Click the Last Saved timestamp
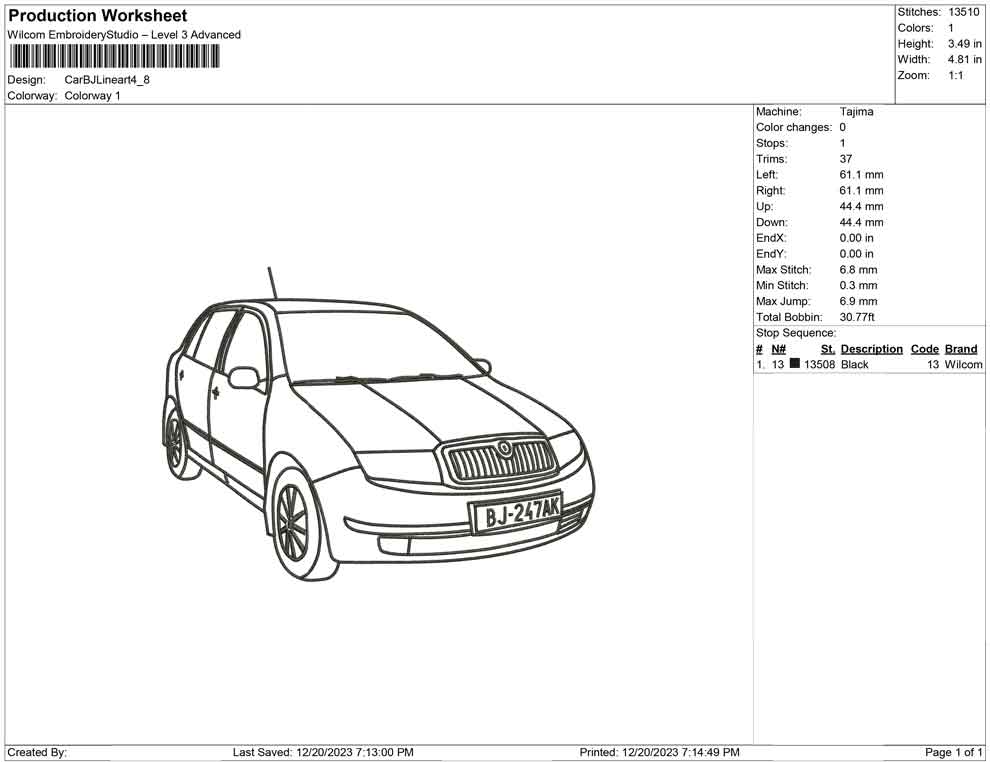Screen dimensions: 990x762 point(322,752)
